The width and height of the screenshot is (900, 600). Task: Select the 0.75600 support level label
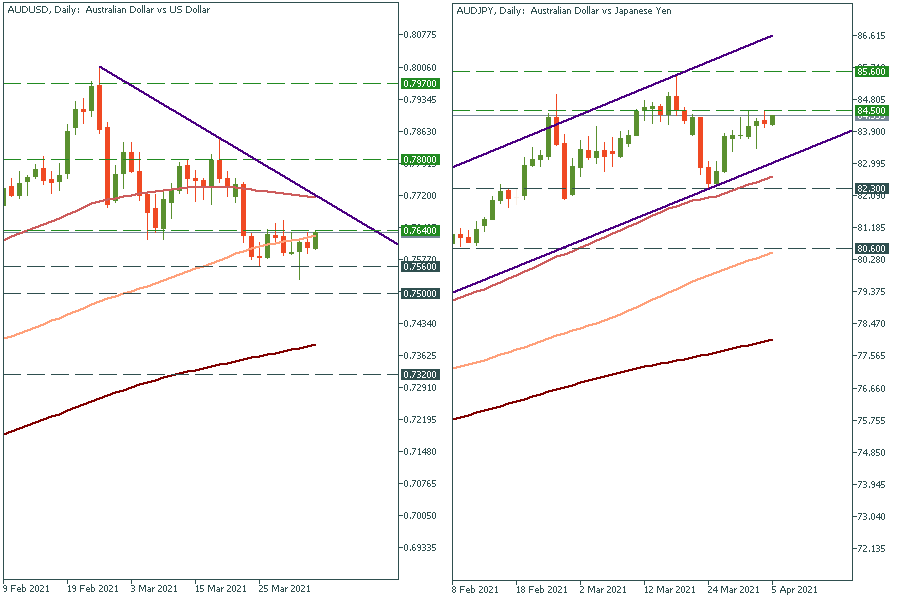point(417,266)
